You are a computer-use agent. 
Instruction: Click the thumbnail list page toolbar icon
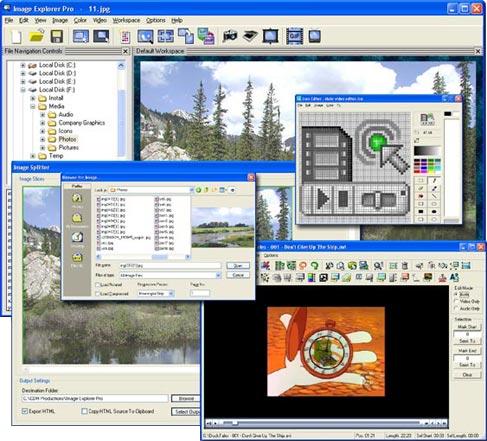coord(125,37)
